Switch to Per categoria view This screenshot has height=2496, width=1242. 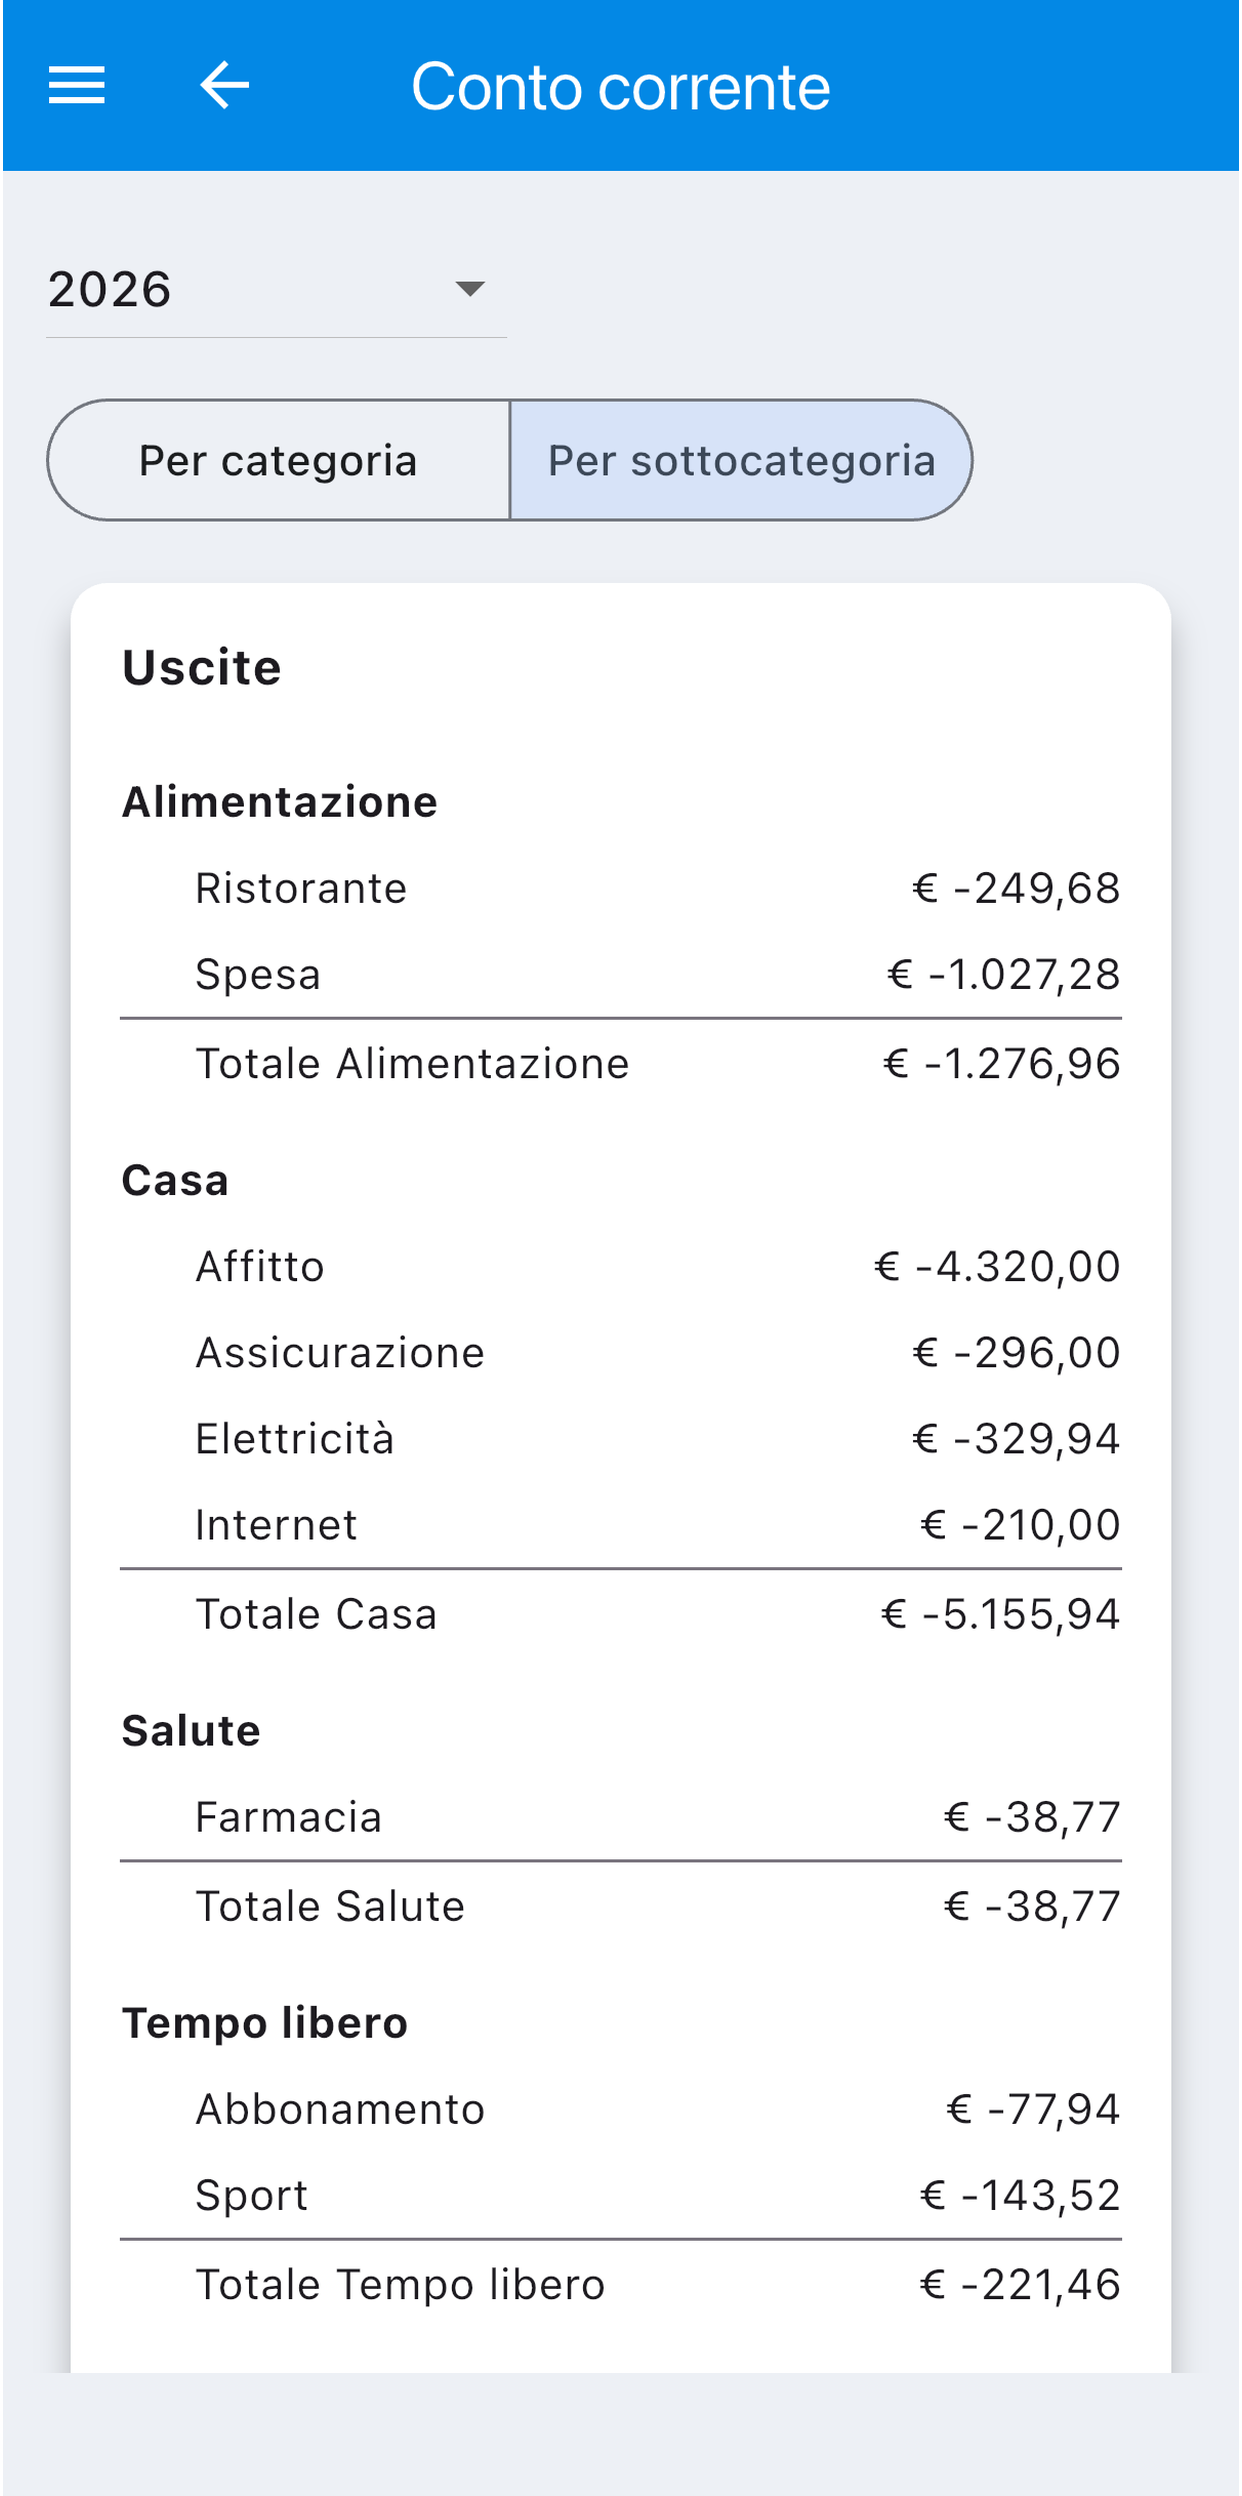pyautogui.click(x=278, y=460)
